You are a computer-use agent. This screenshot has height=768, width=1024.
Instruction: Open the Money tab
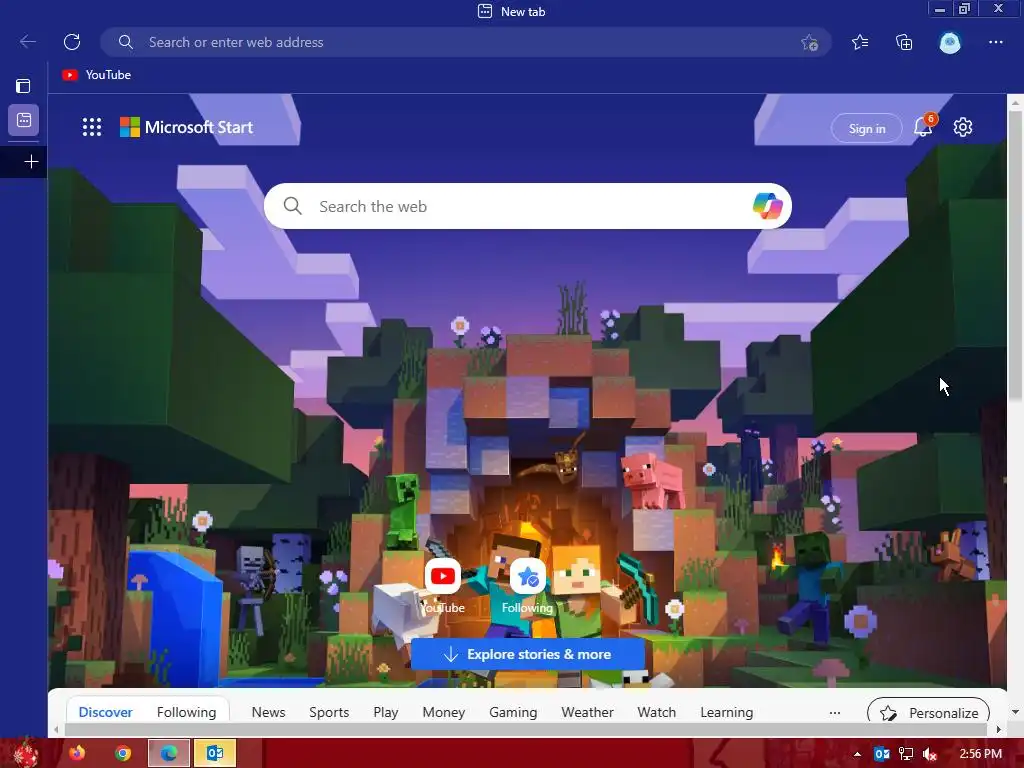pos(443,712)
